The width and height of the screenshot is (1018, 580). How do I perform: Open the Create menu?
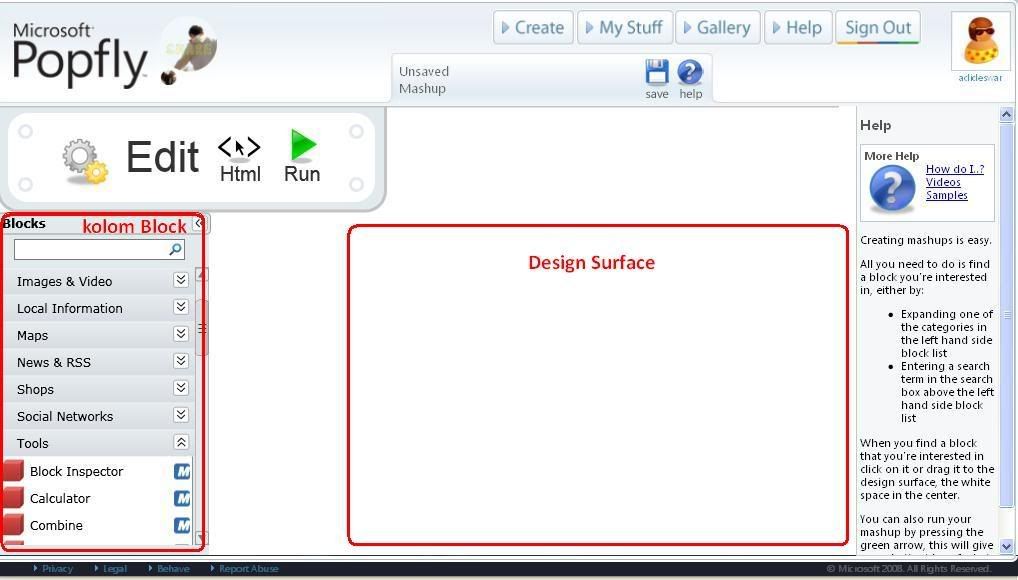click(533, 27)
